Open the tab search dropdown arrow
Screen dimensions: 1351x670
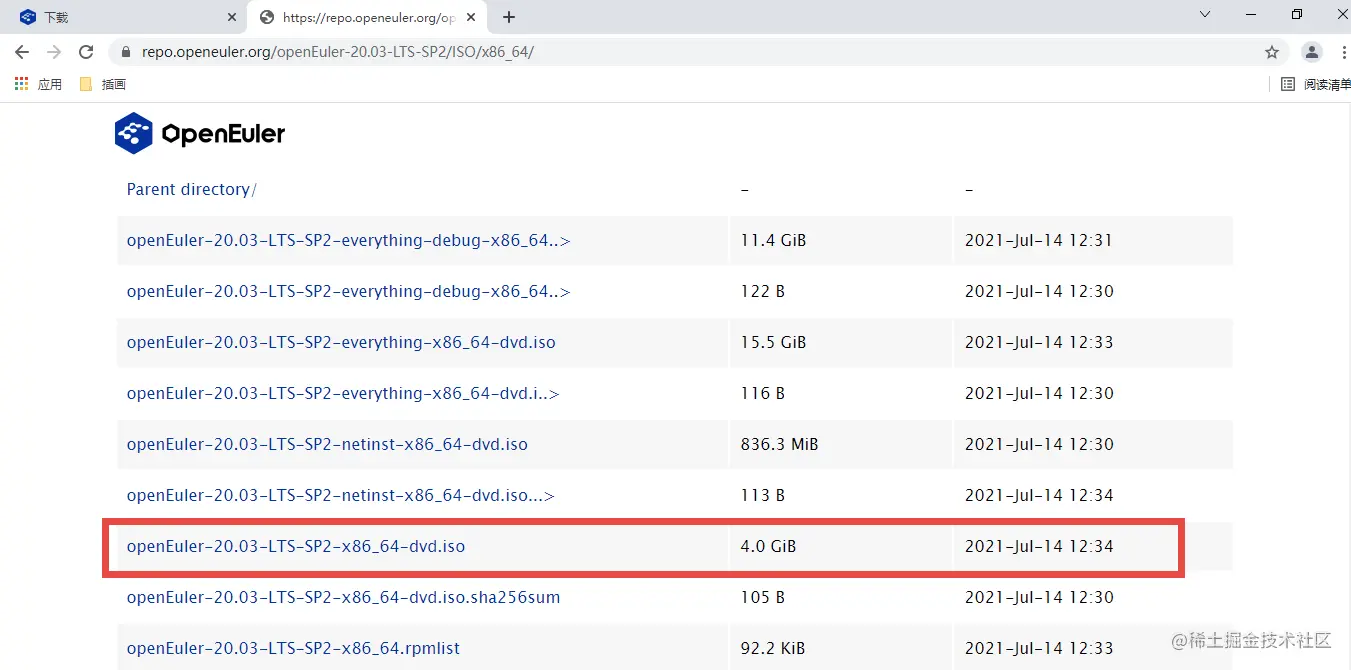(x=1205, y=15)
